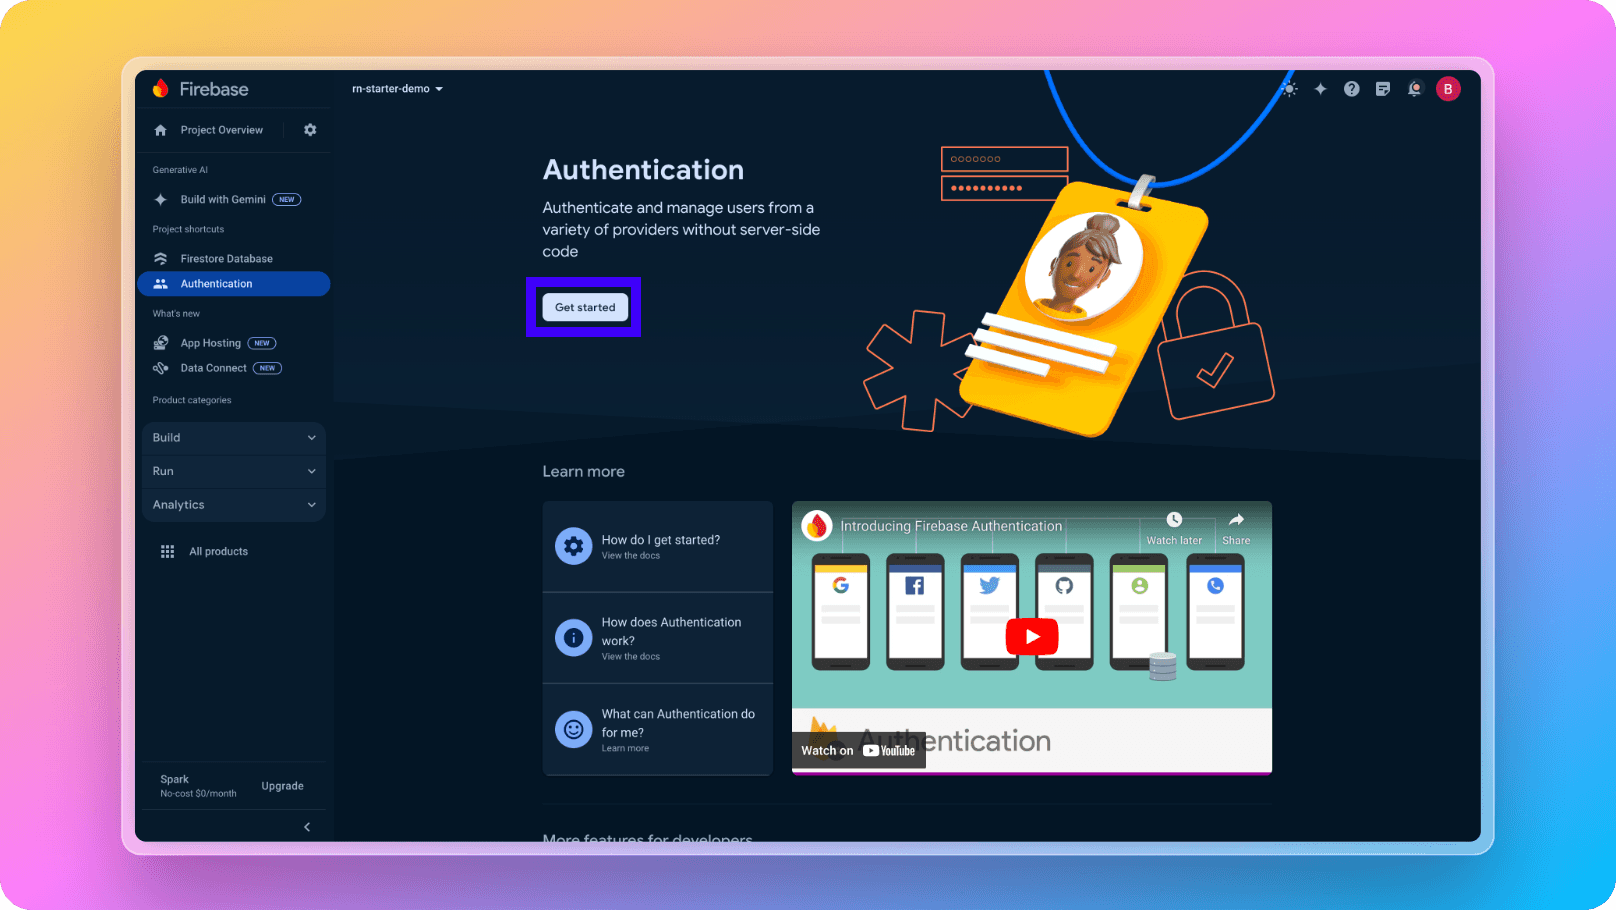Screen dimensions: 1616x910
Task: Click the Get started button
Action: click(x=585, y=307)
